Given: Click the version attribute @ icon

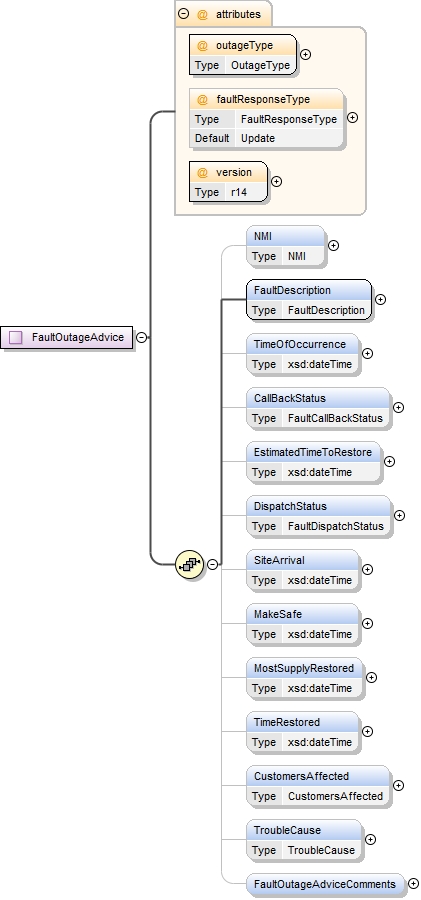Looking at the screenshot, I should pyautogui.click(x=202, y=172).
